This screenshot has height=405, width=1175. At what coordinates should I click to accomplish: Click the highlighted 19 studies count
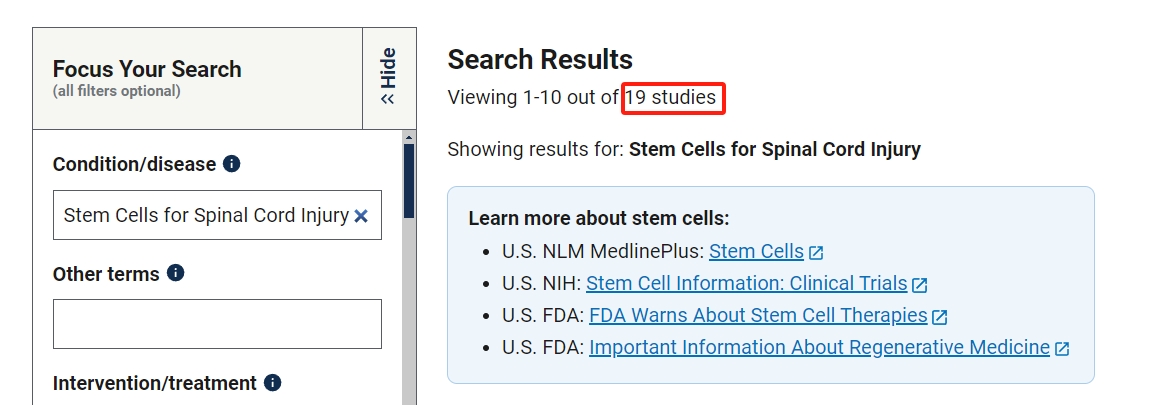click(672, 98)
